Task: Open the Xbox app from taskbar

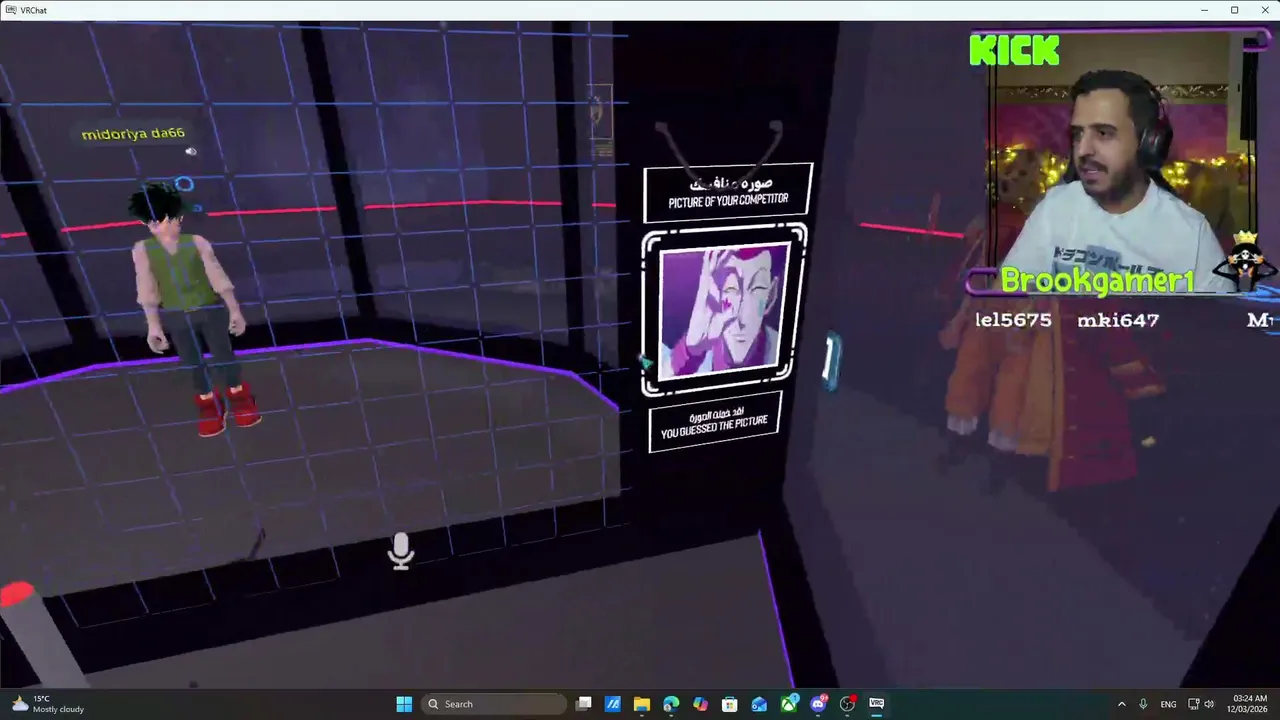Action: click(789, 704)
